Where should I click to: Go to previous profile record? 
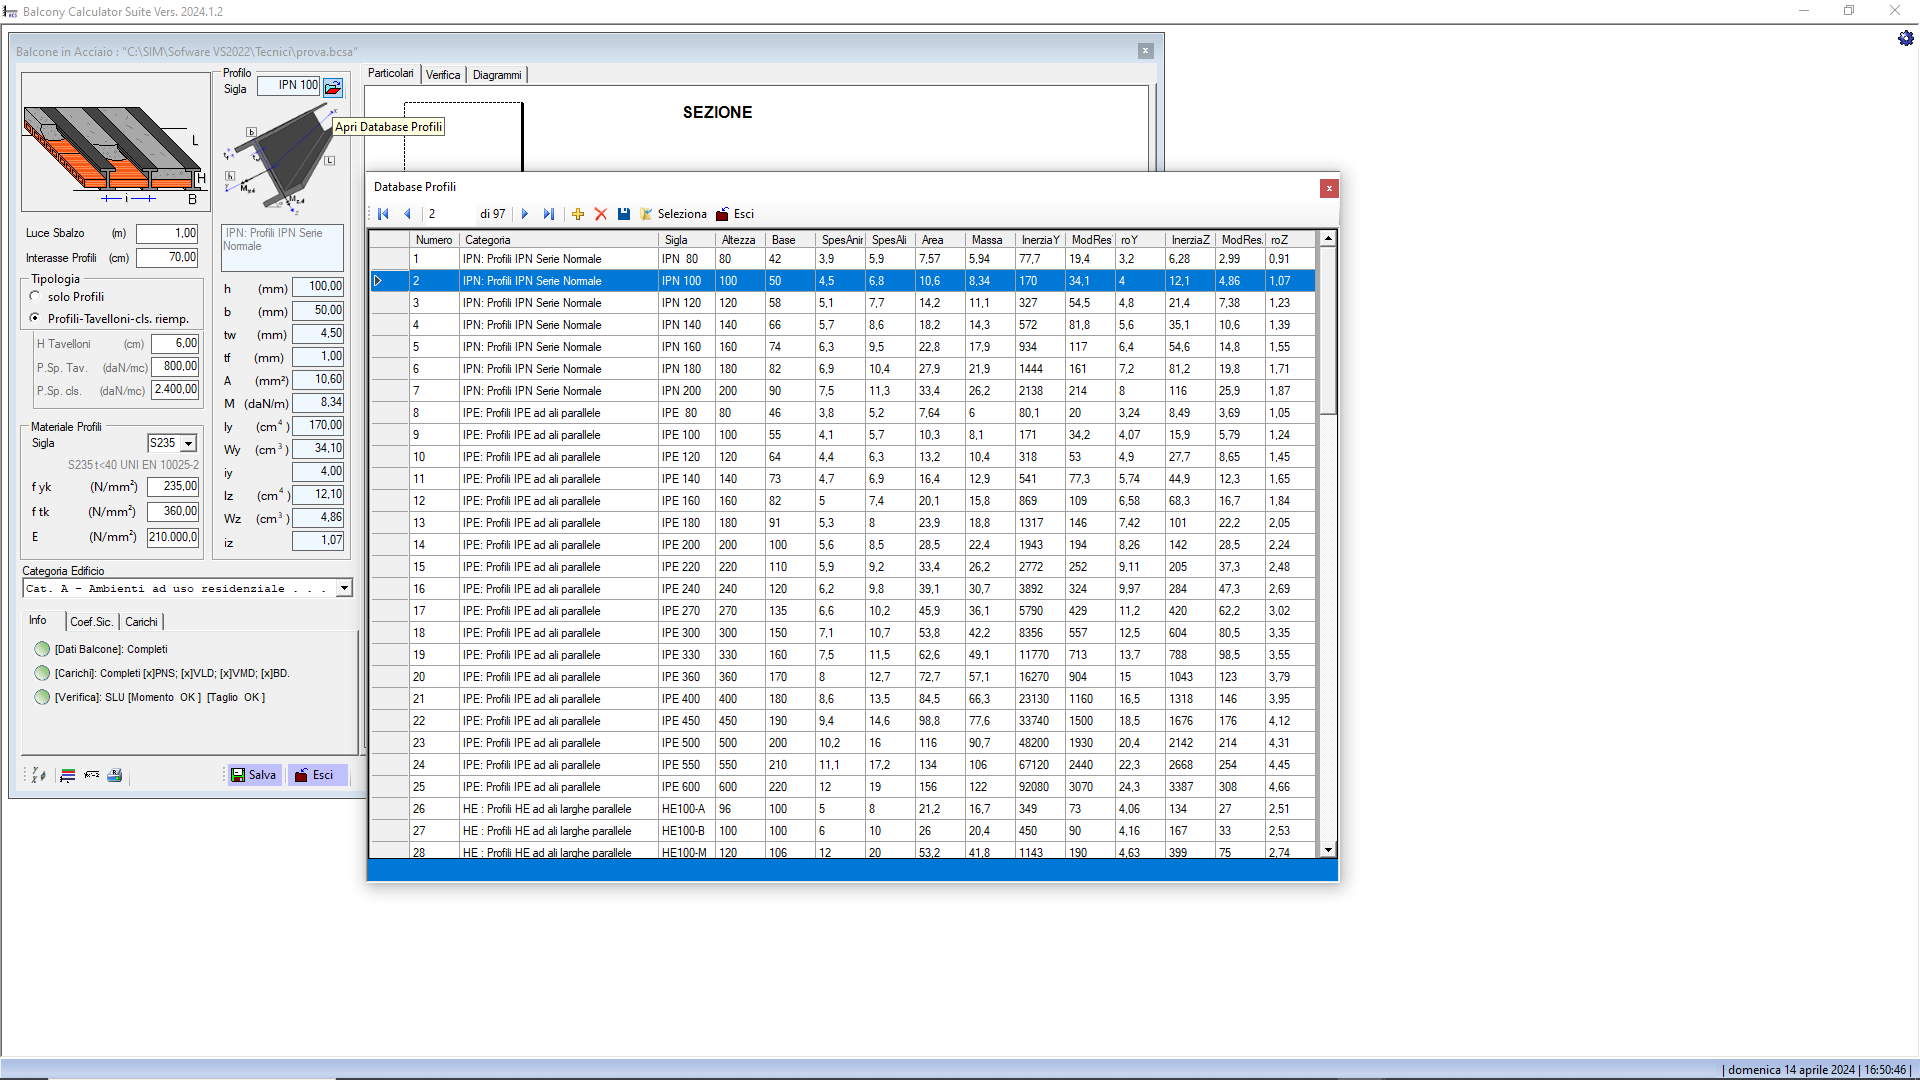click(407, 214)
